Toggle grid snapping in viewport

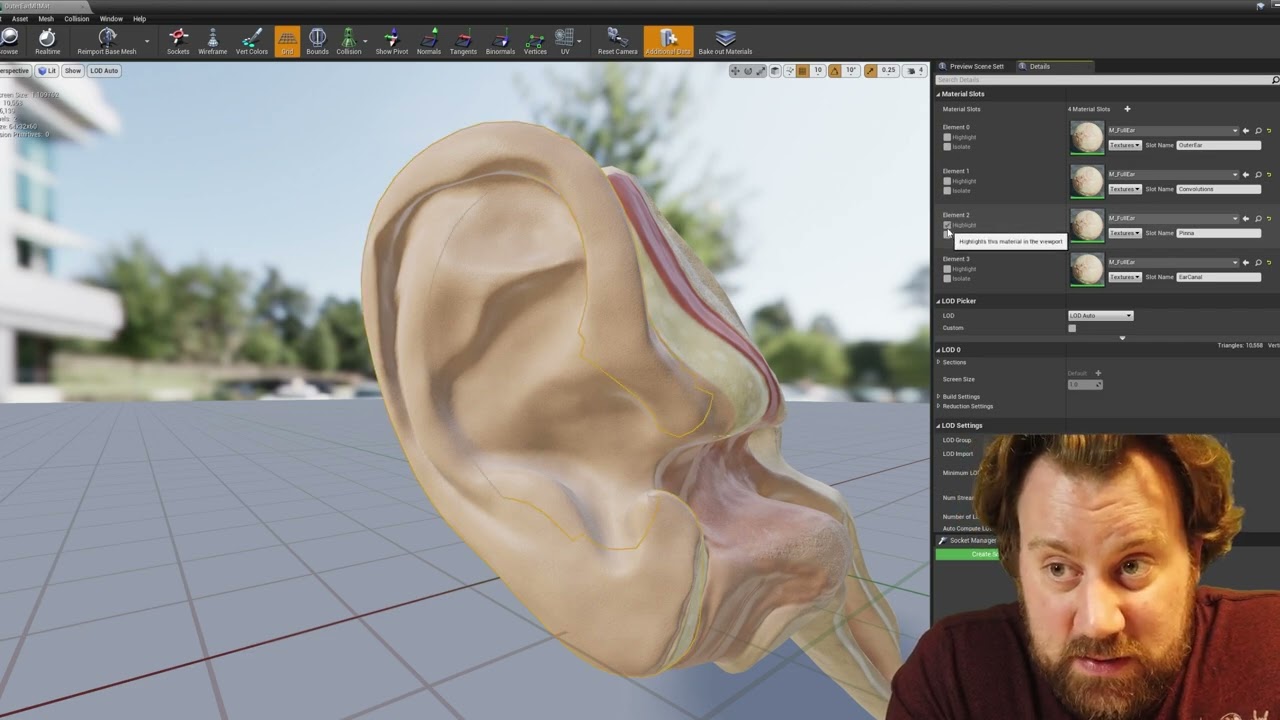(803, 71)
